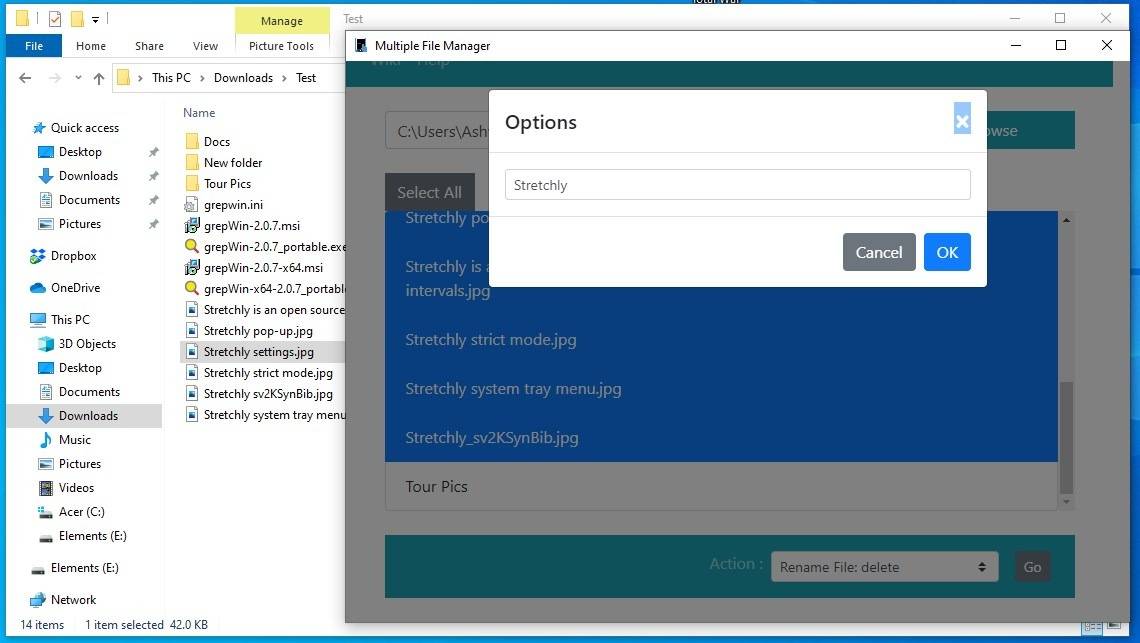Screen dimensions: 1140x643
Task: Click the Go button
Action: point(1032,567)
